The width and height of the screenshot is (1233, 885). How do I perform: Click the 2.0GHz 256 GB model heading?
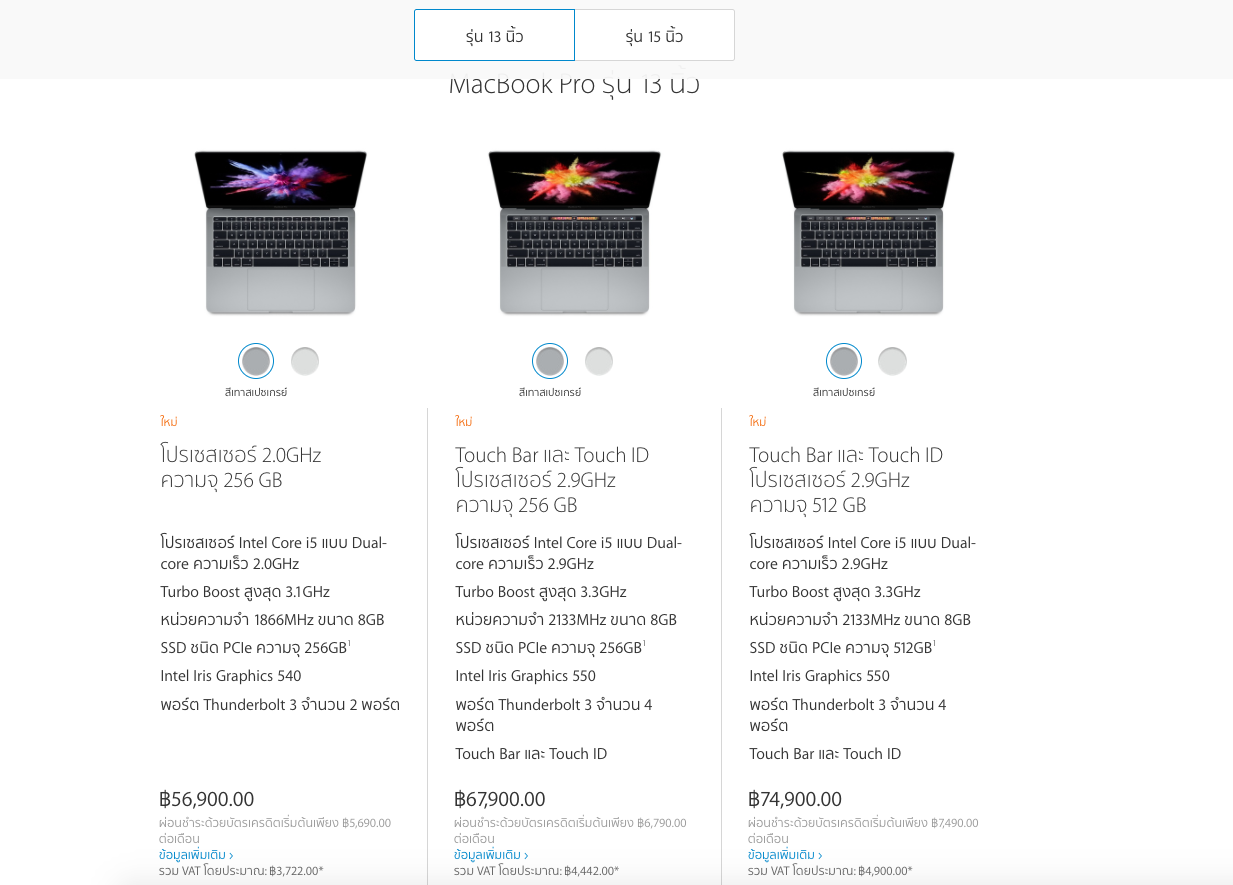click(241, 468)
